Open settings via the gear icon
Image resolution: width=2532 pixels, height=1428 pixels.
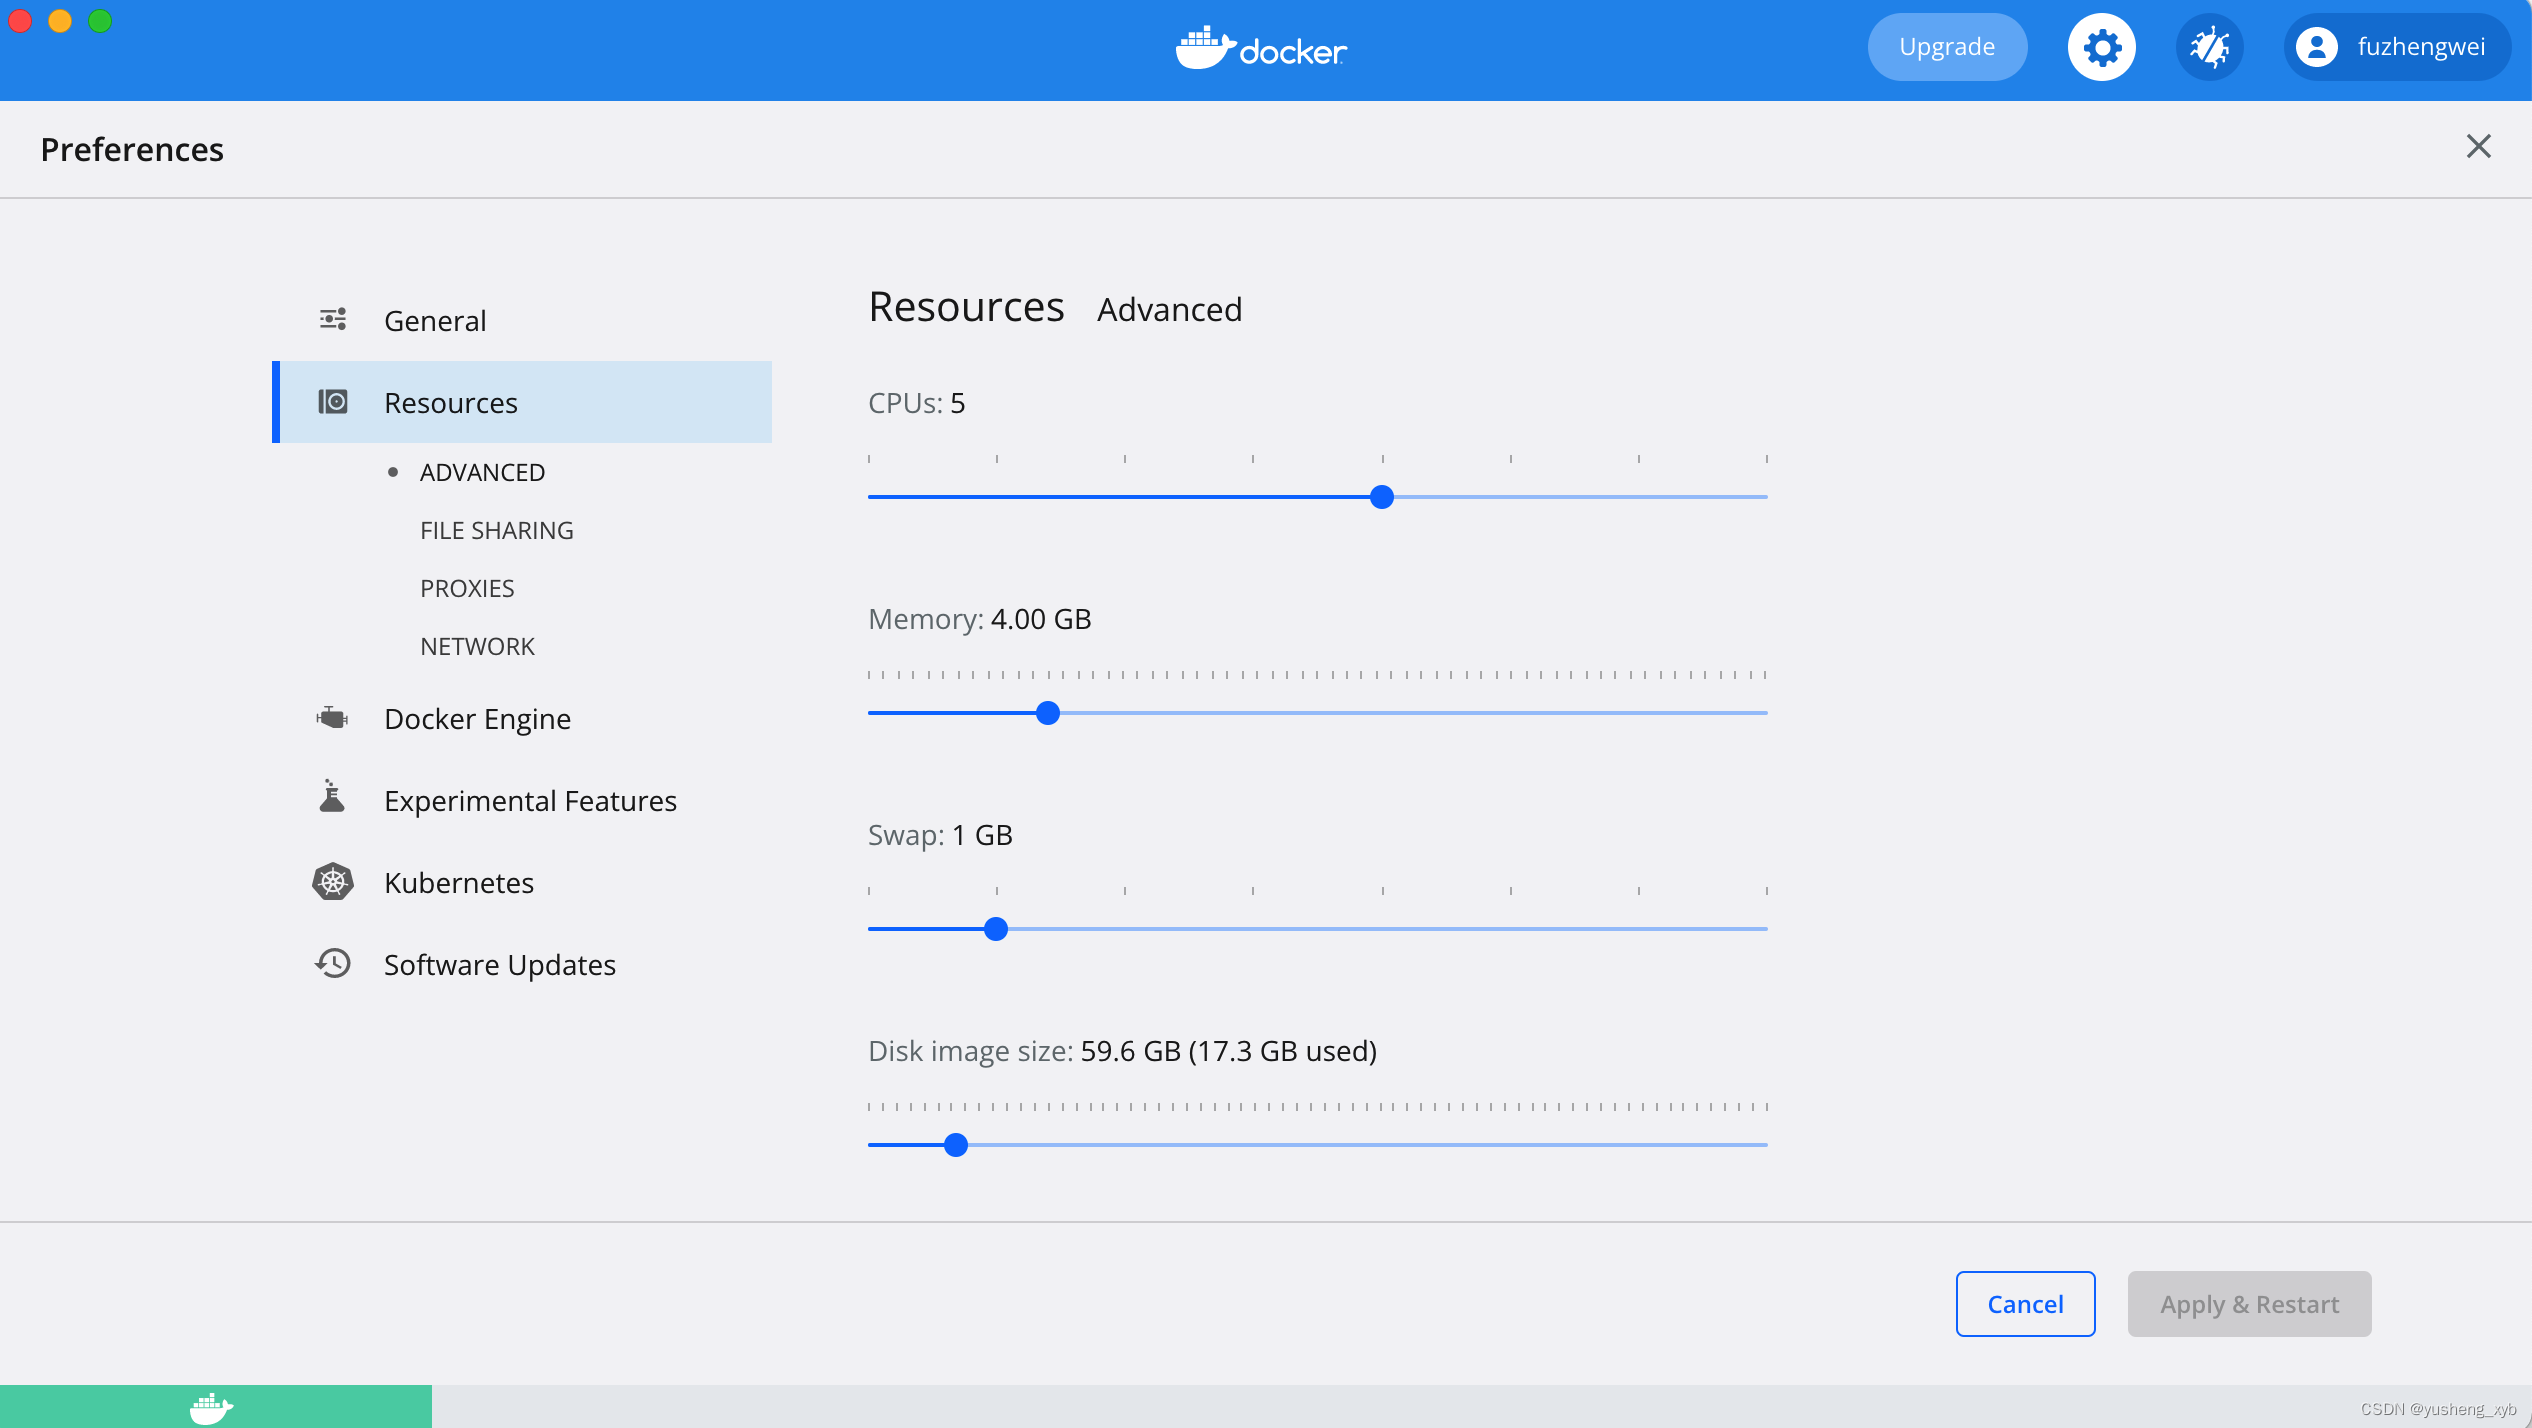2101,47
